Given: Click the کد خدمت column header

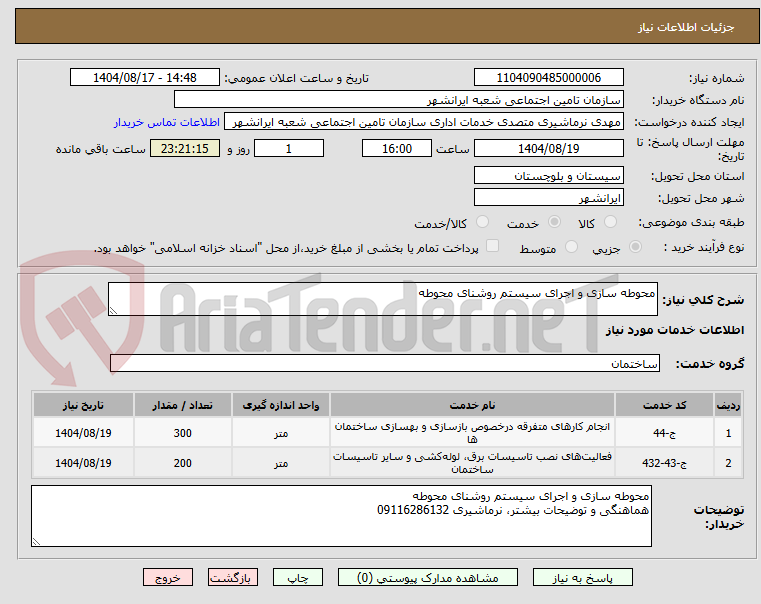Looking at the screenshot, I should click(664, 405).
